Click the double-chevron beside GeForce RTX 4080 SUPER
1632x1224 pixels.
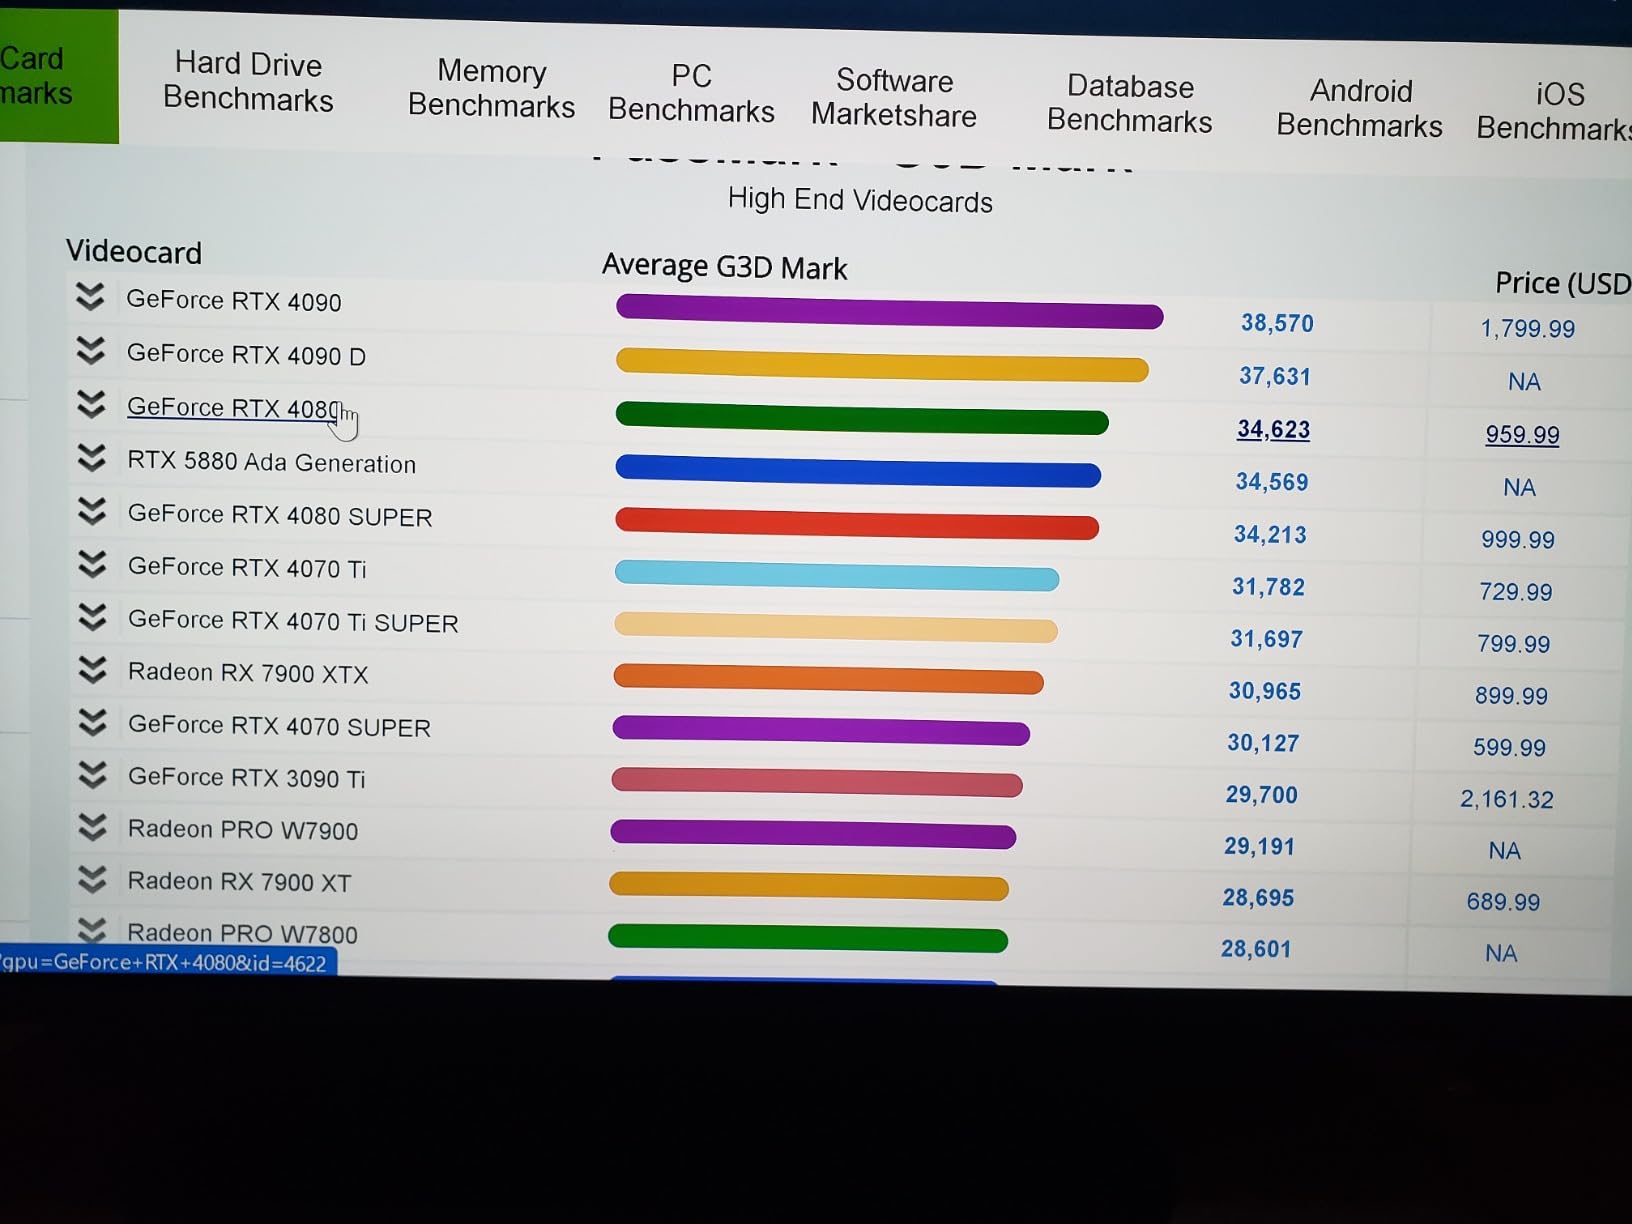point(91,511)
